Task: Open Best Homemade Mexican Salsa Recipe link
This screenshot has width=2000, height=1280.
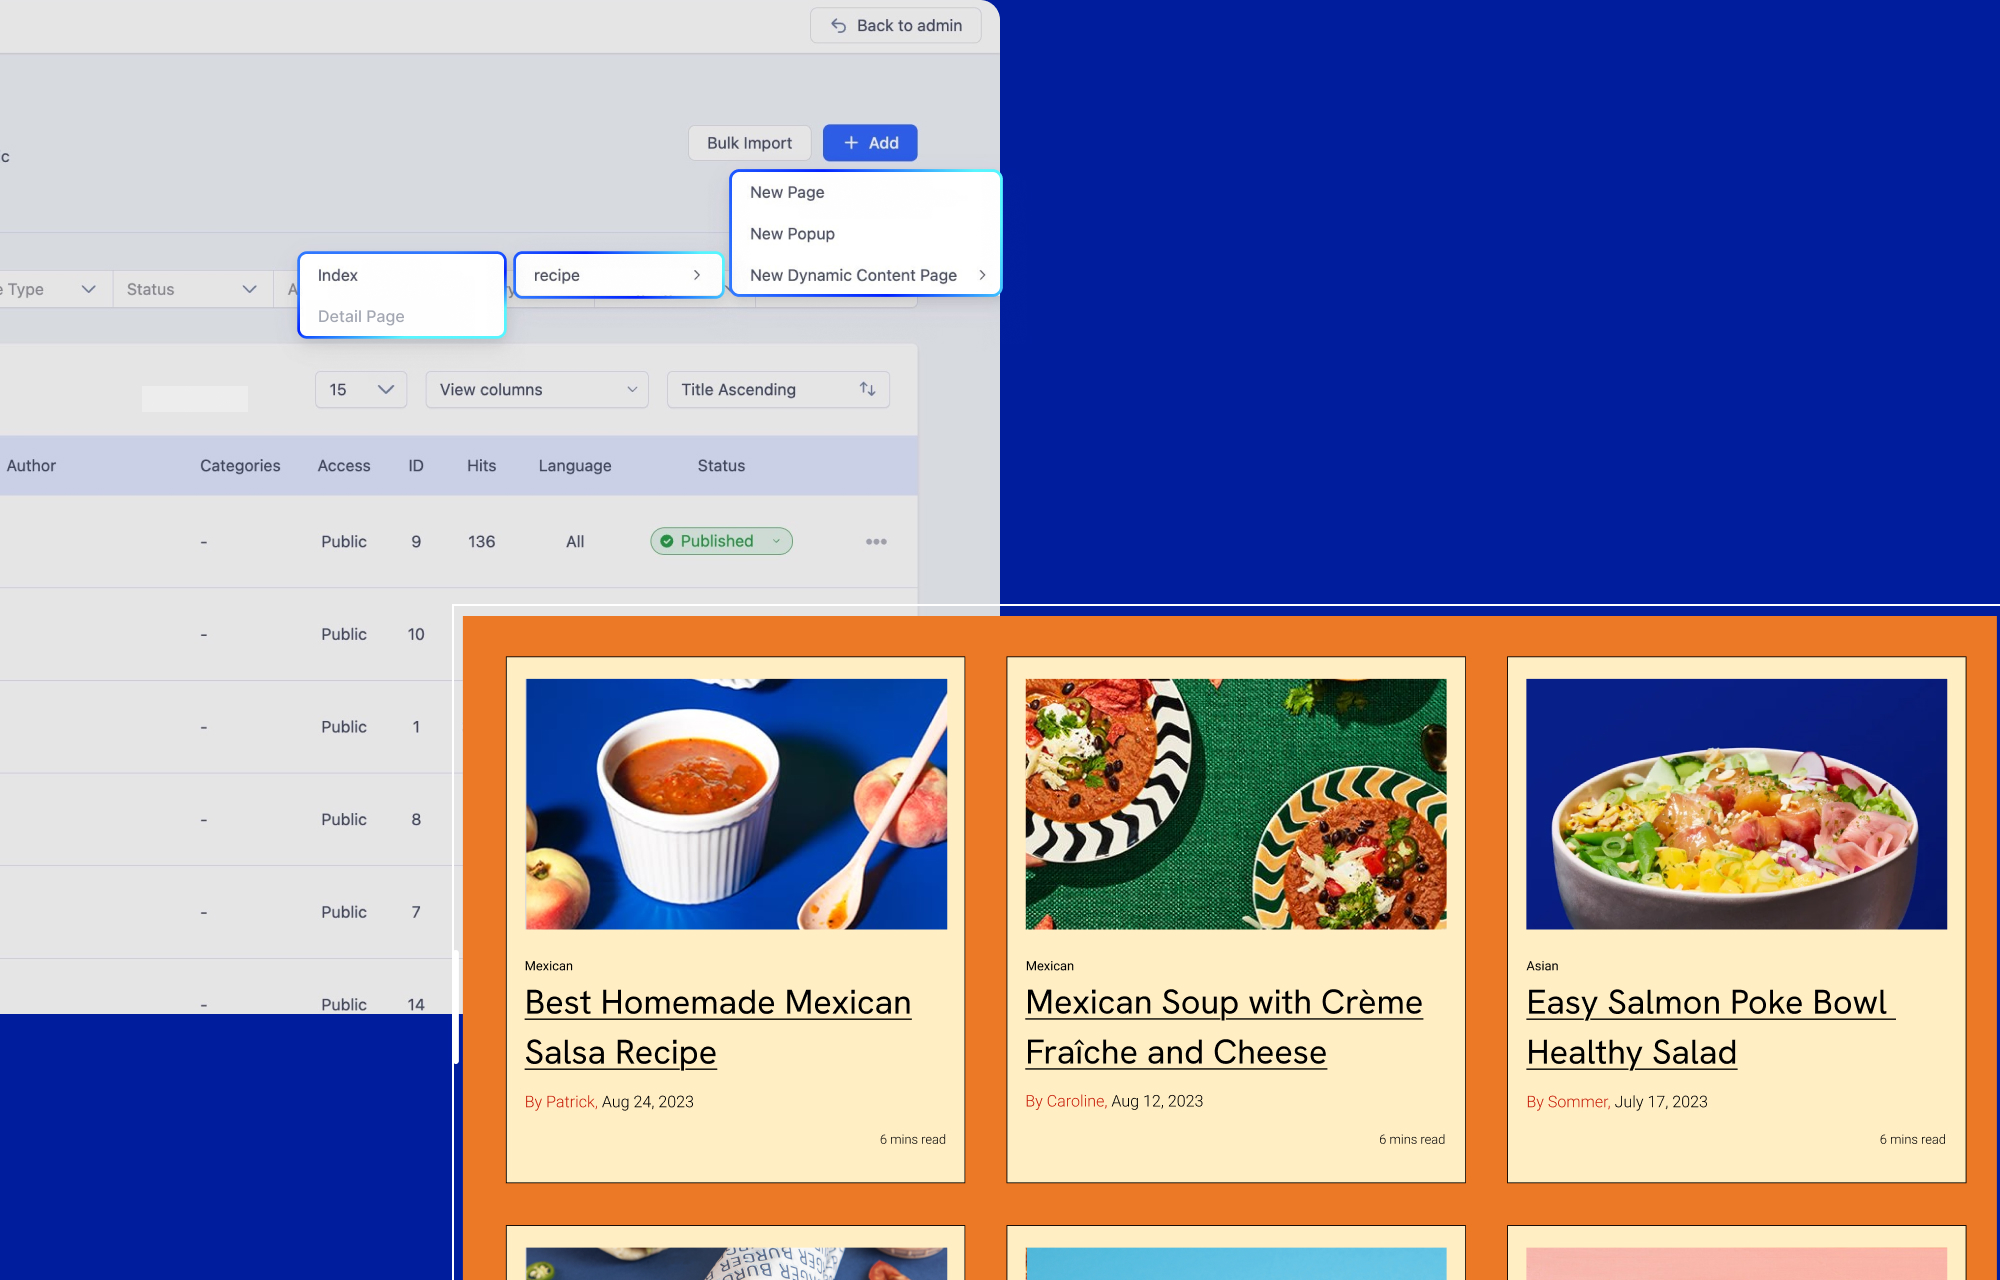Action: pos(717,1003)
